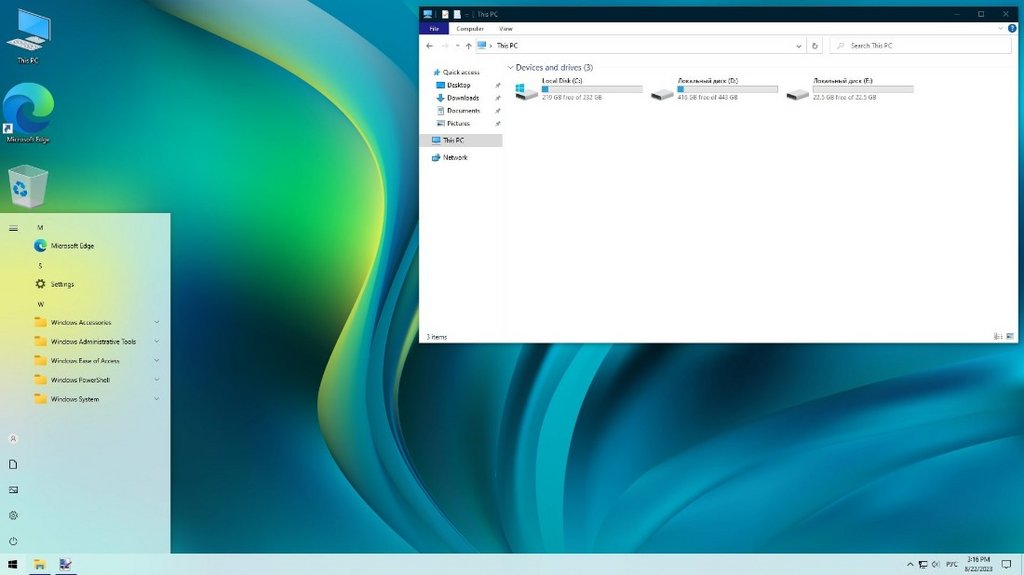Click the volume icon in the system tray
This screenshot has width=1024, height=575.
click(936, 565)
